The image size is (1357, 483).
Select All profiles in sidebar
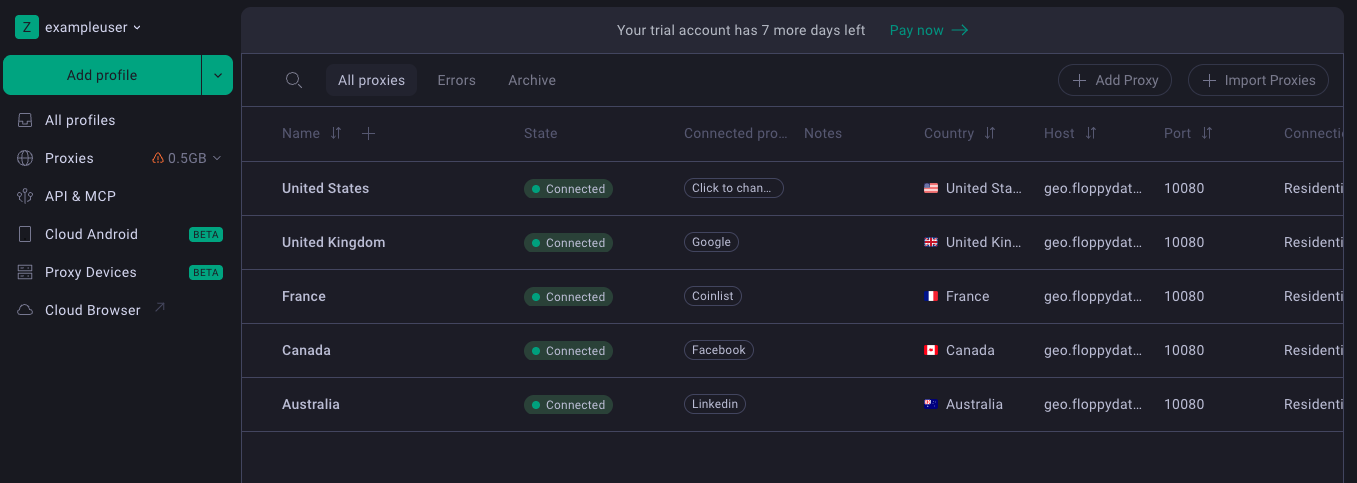[80, 120]
